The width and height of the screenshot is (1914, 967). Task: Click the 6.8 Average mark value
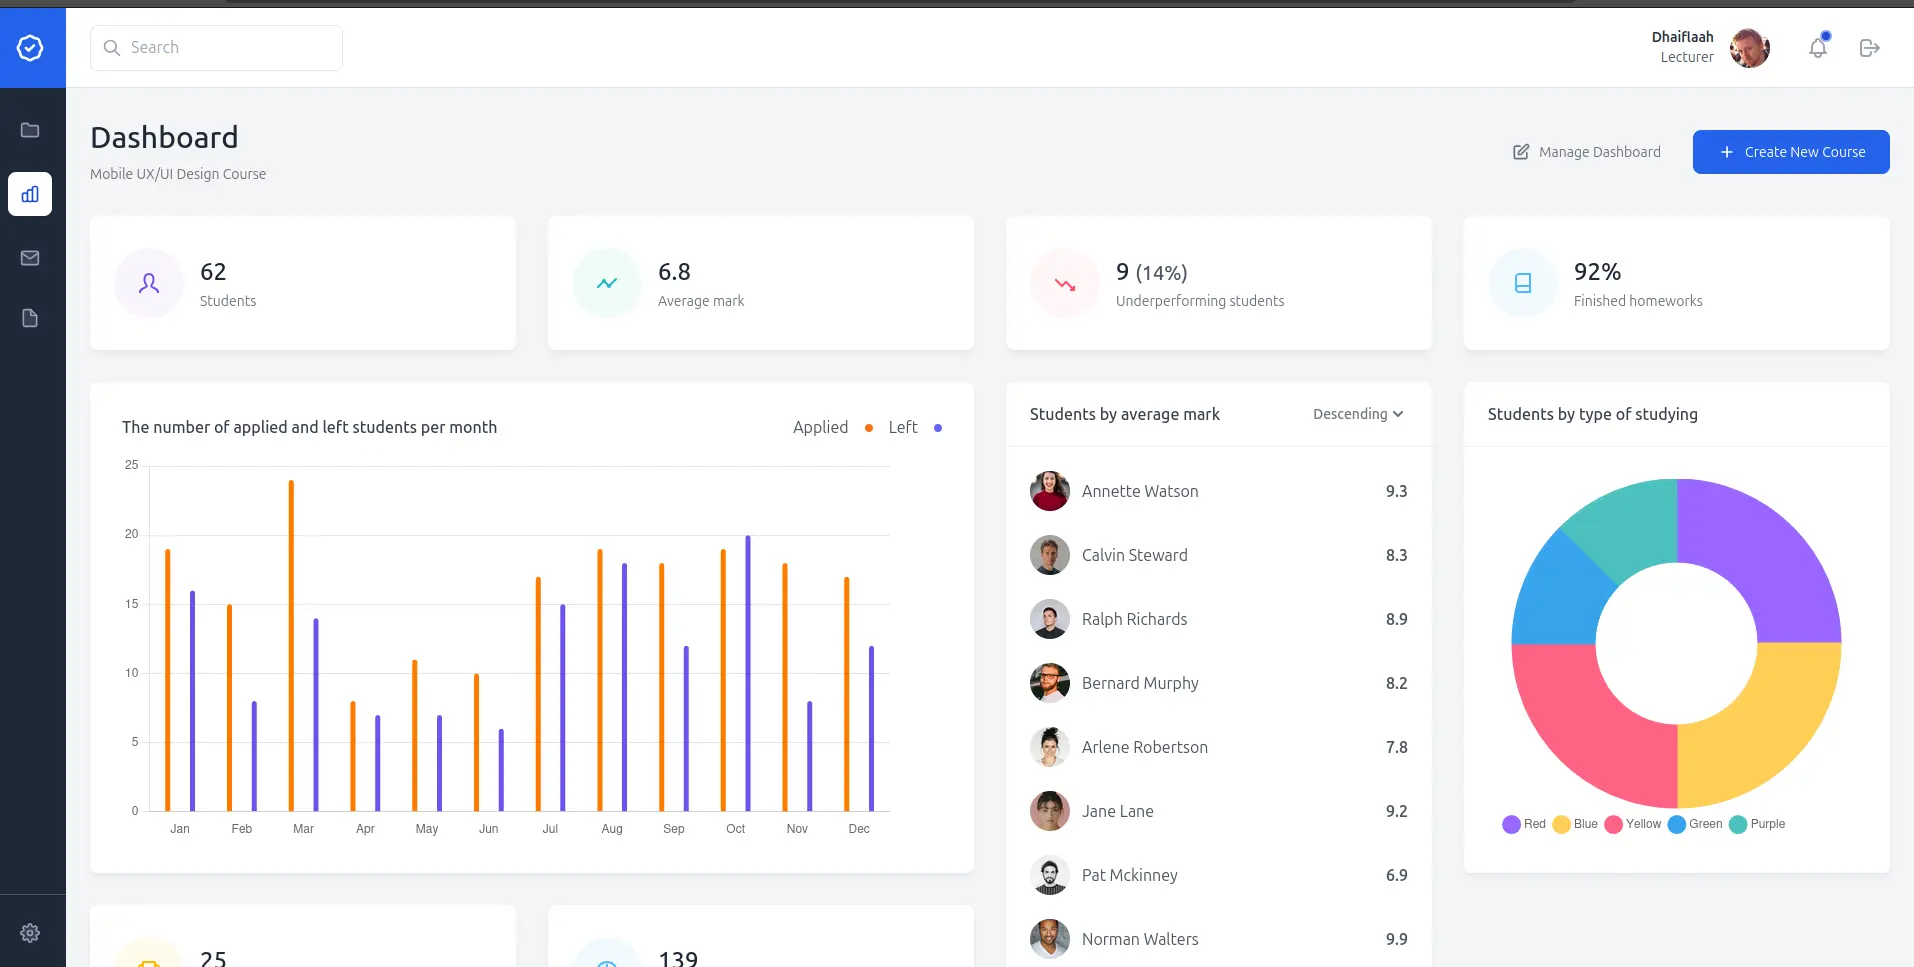click(674, 272)
